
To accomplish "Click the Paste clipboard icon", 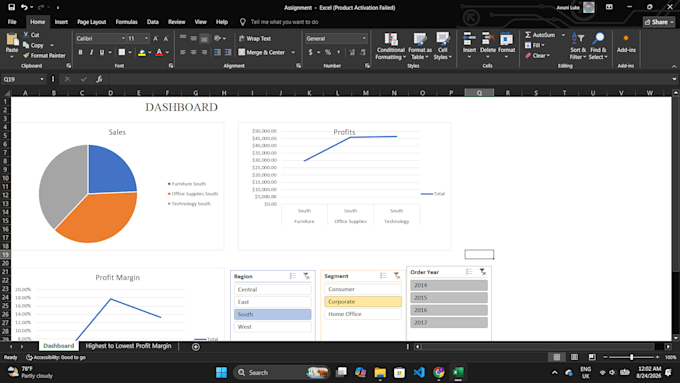I will click(x=12, y=40).
